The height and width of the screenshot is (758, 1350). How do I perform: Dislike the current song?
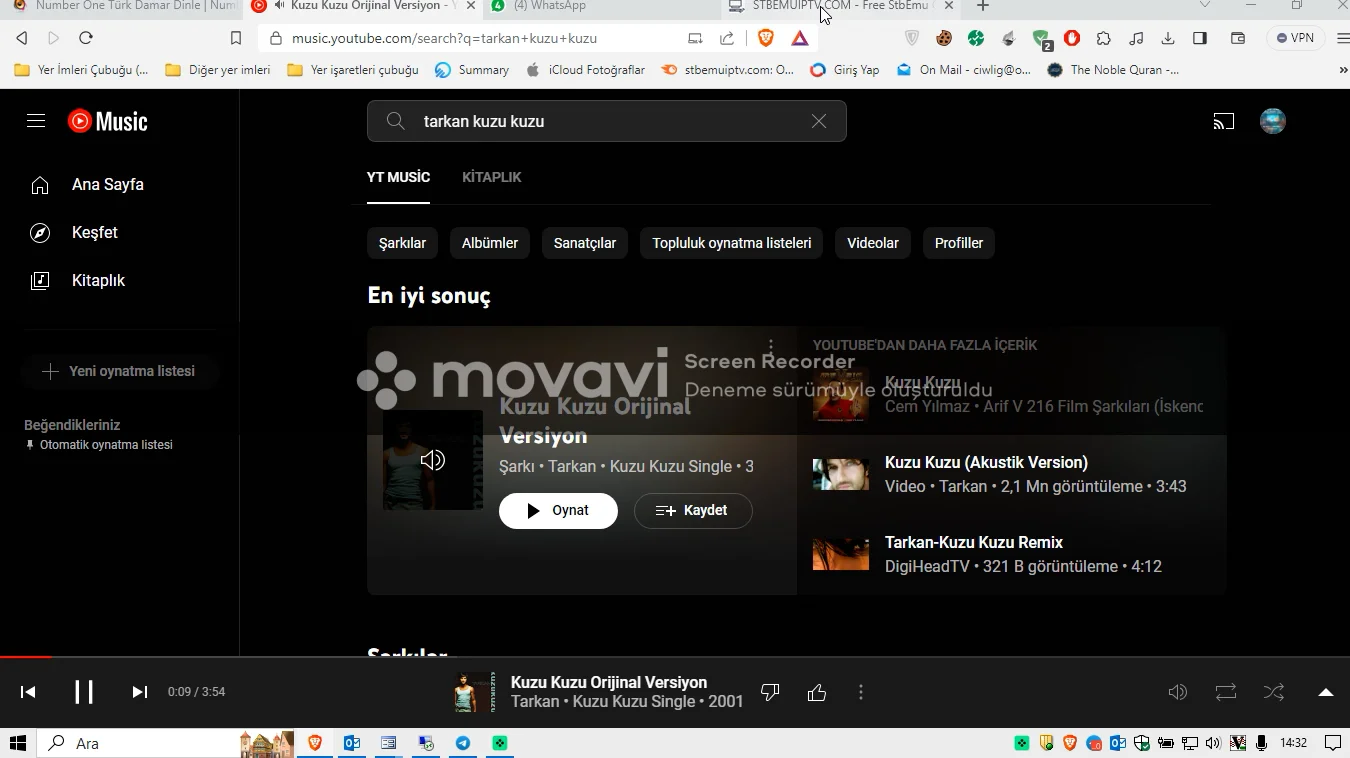(770, 692)
